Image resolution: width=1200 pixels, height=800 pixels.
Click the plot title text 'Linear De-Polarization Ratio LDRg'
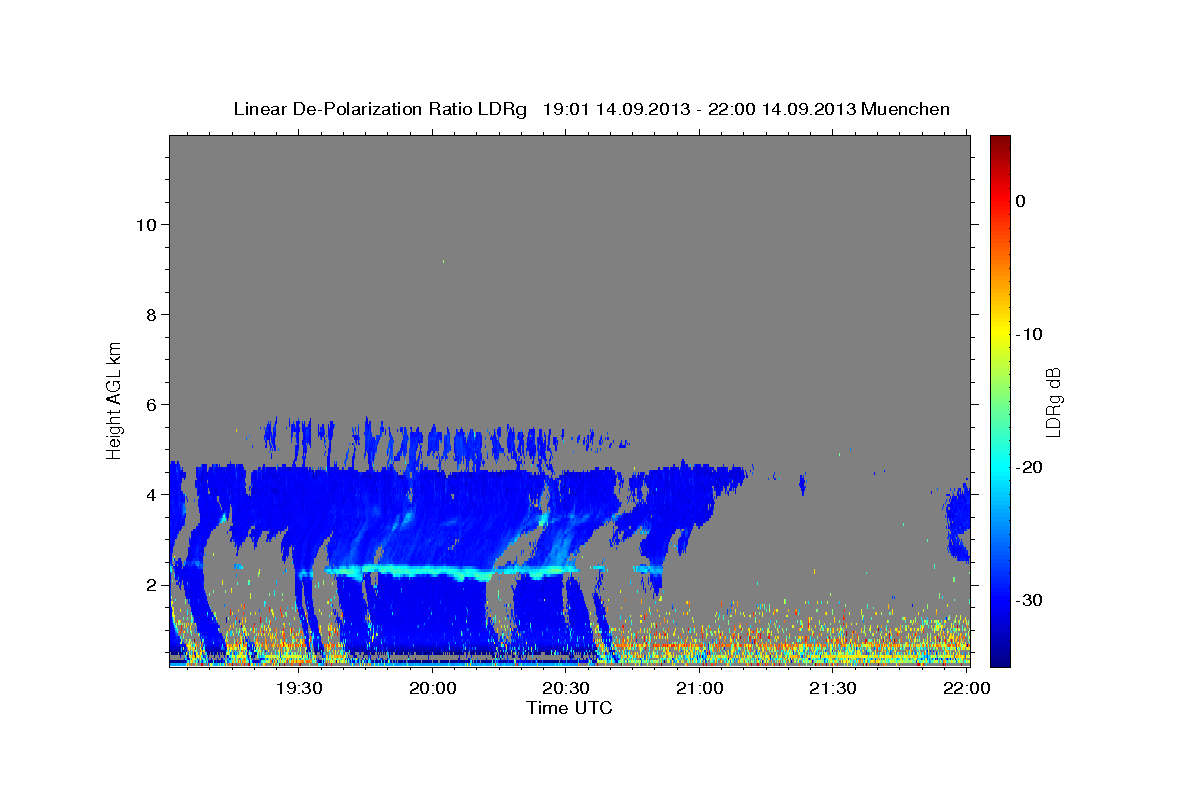click(x=379, y=109)
